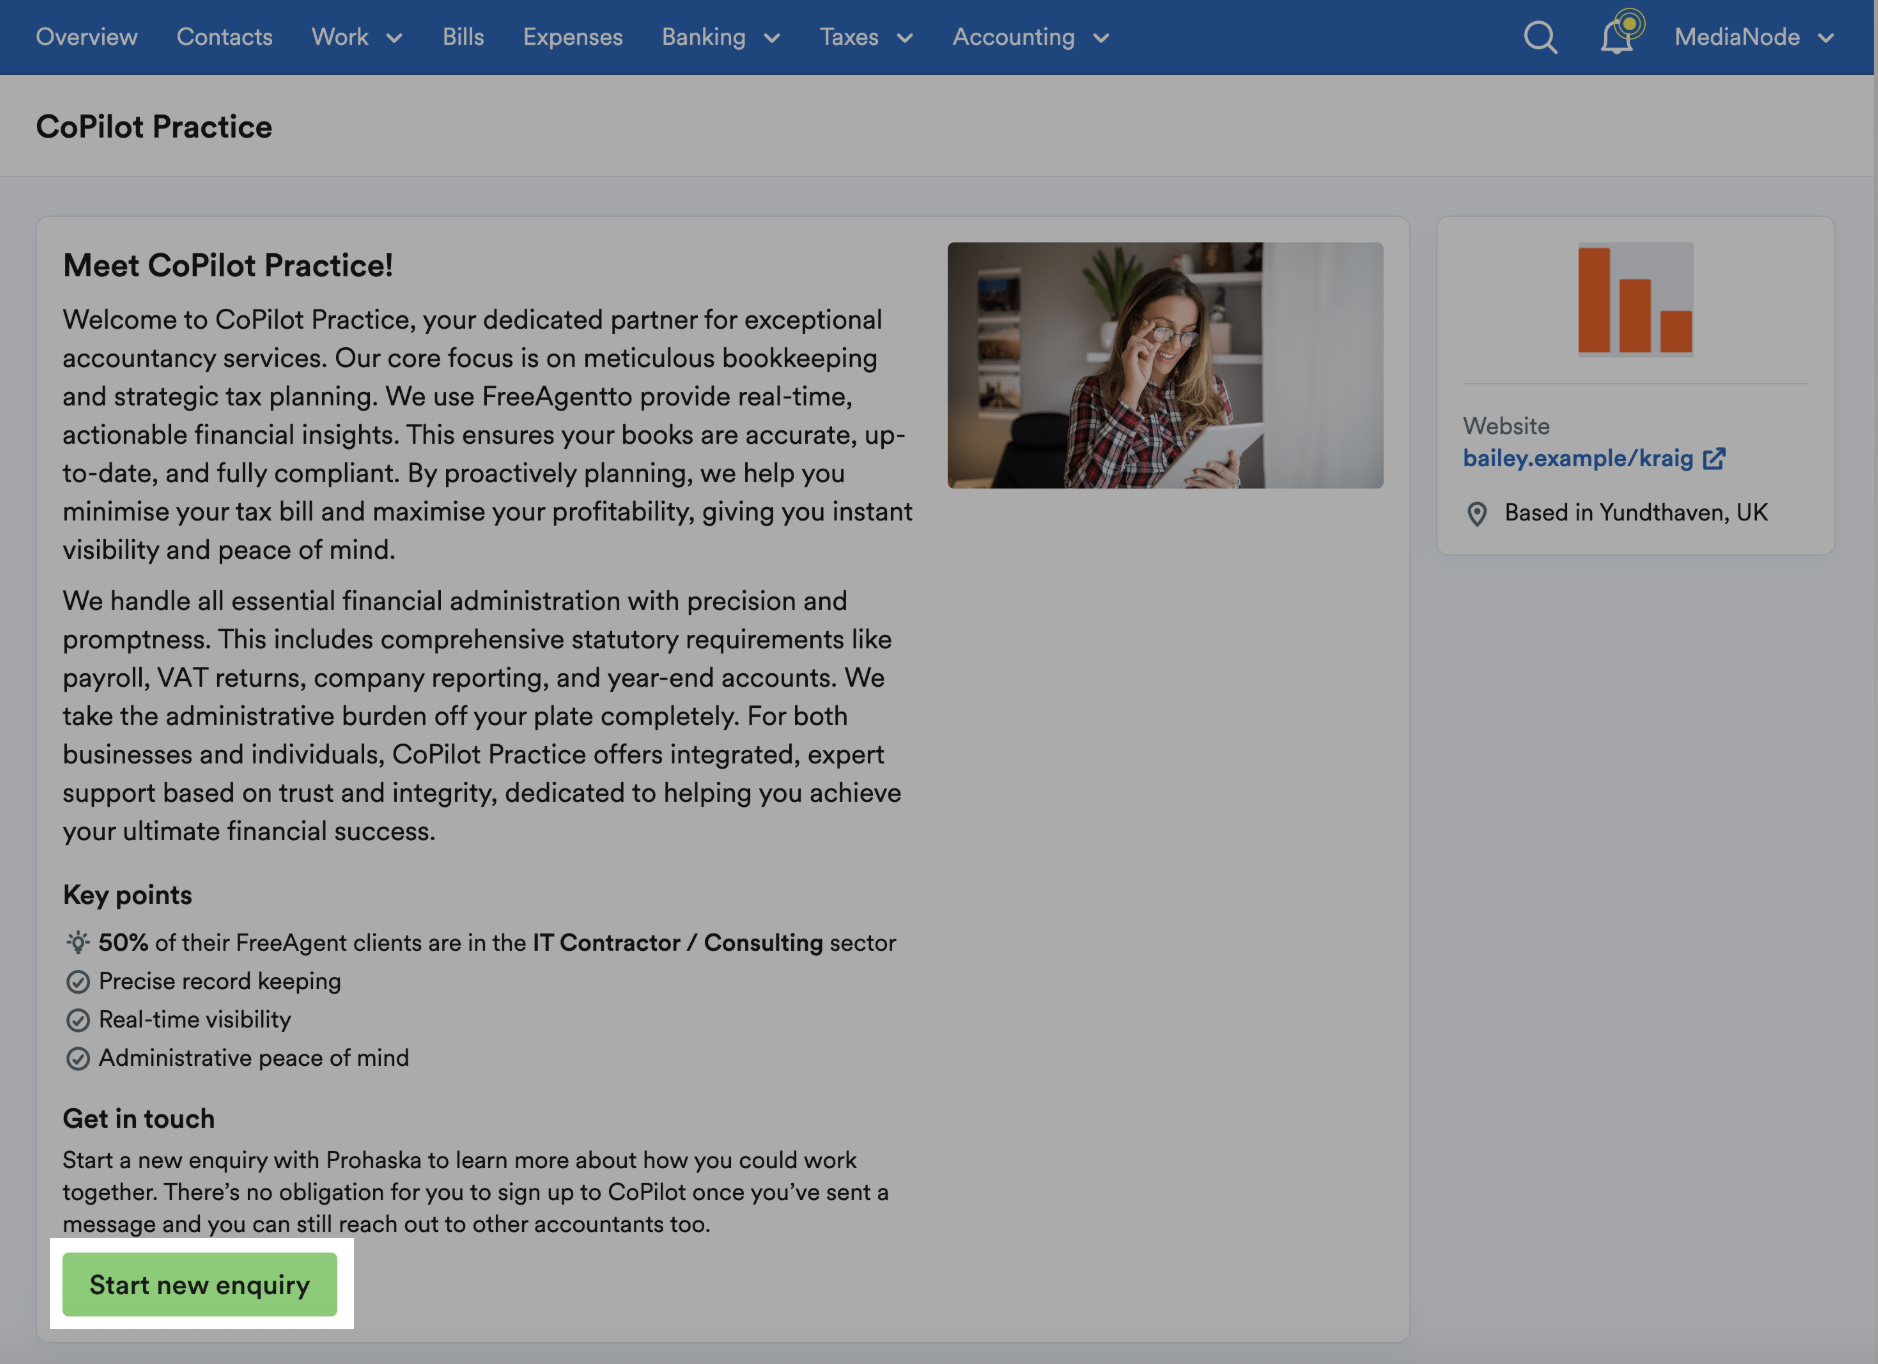Click the Key points heading
1878x1364 pixels.
(128, 895)
